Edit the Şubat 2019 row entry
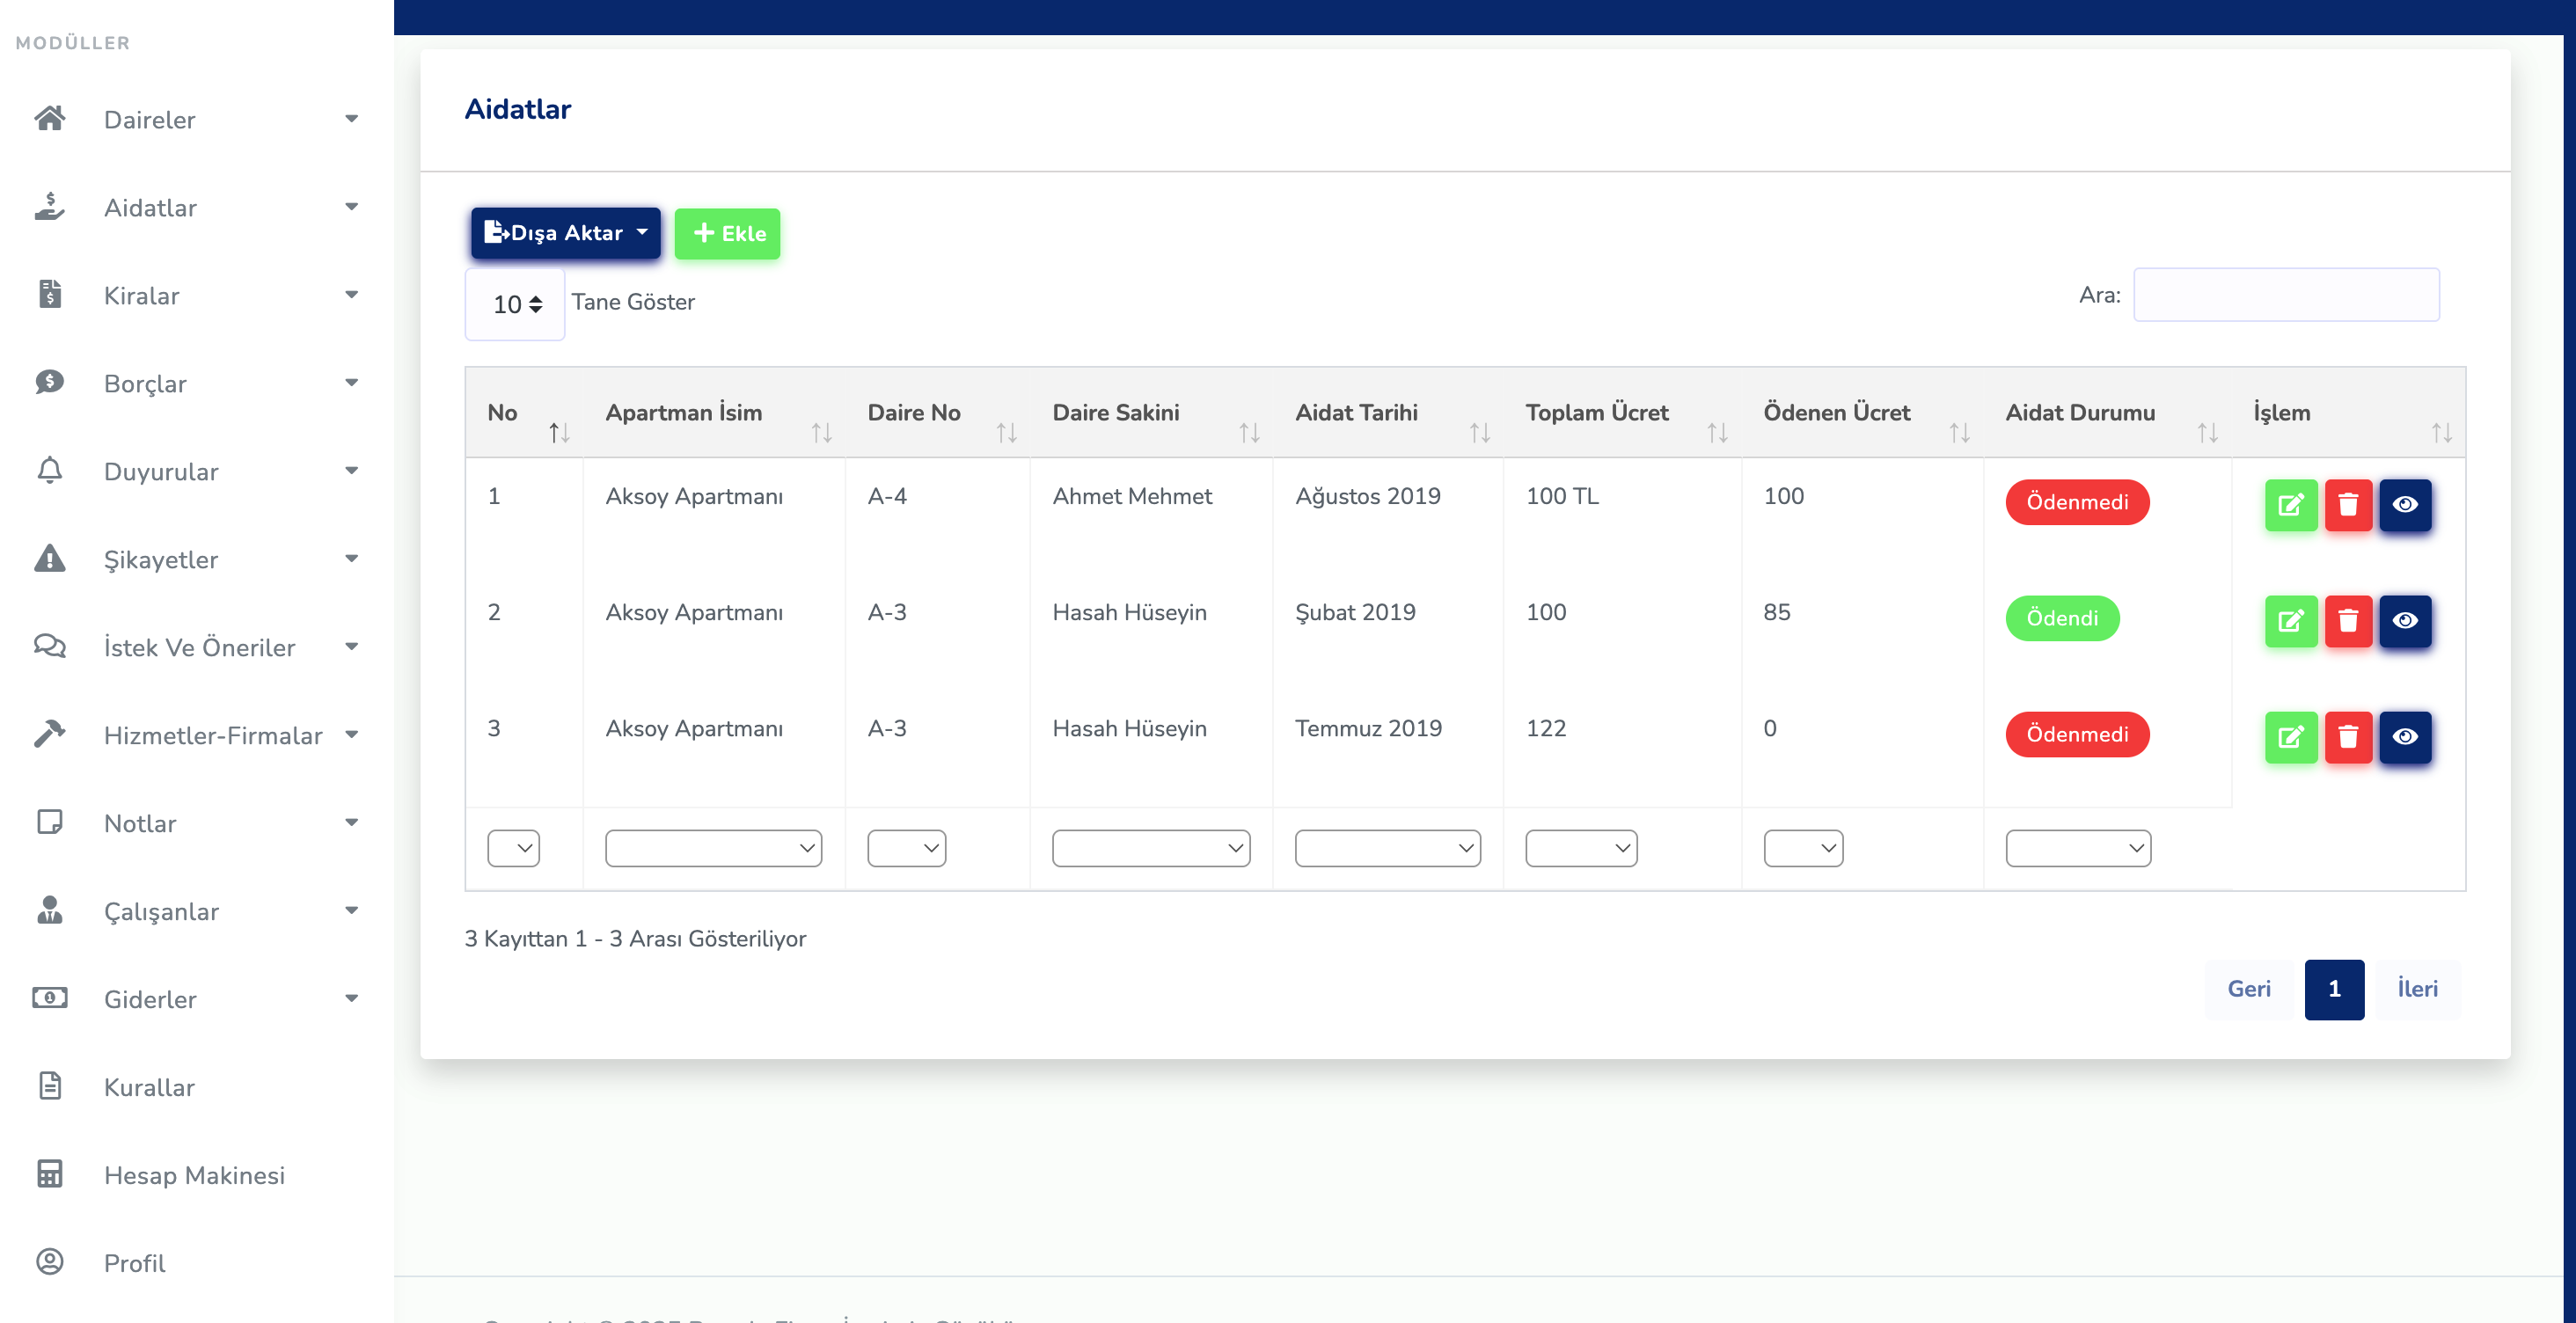The image size is (2576, 1323). point(2290,620)
